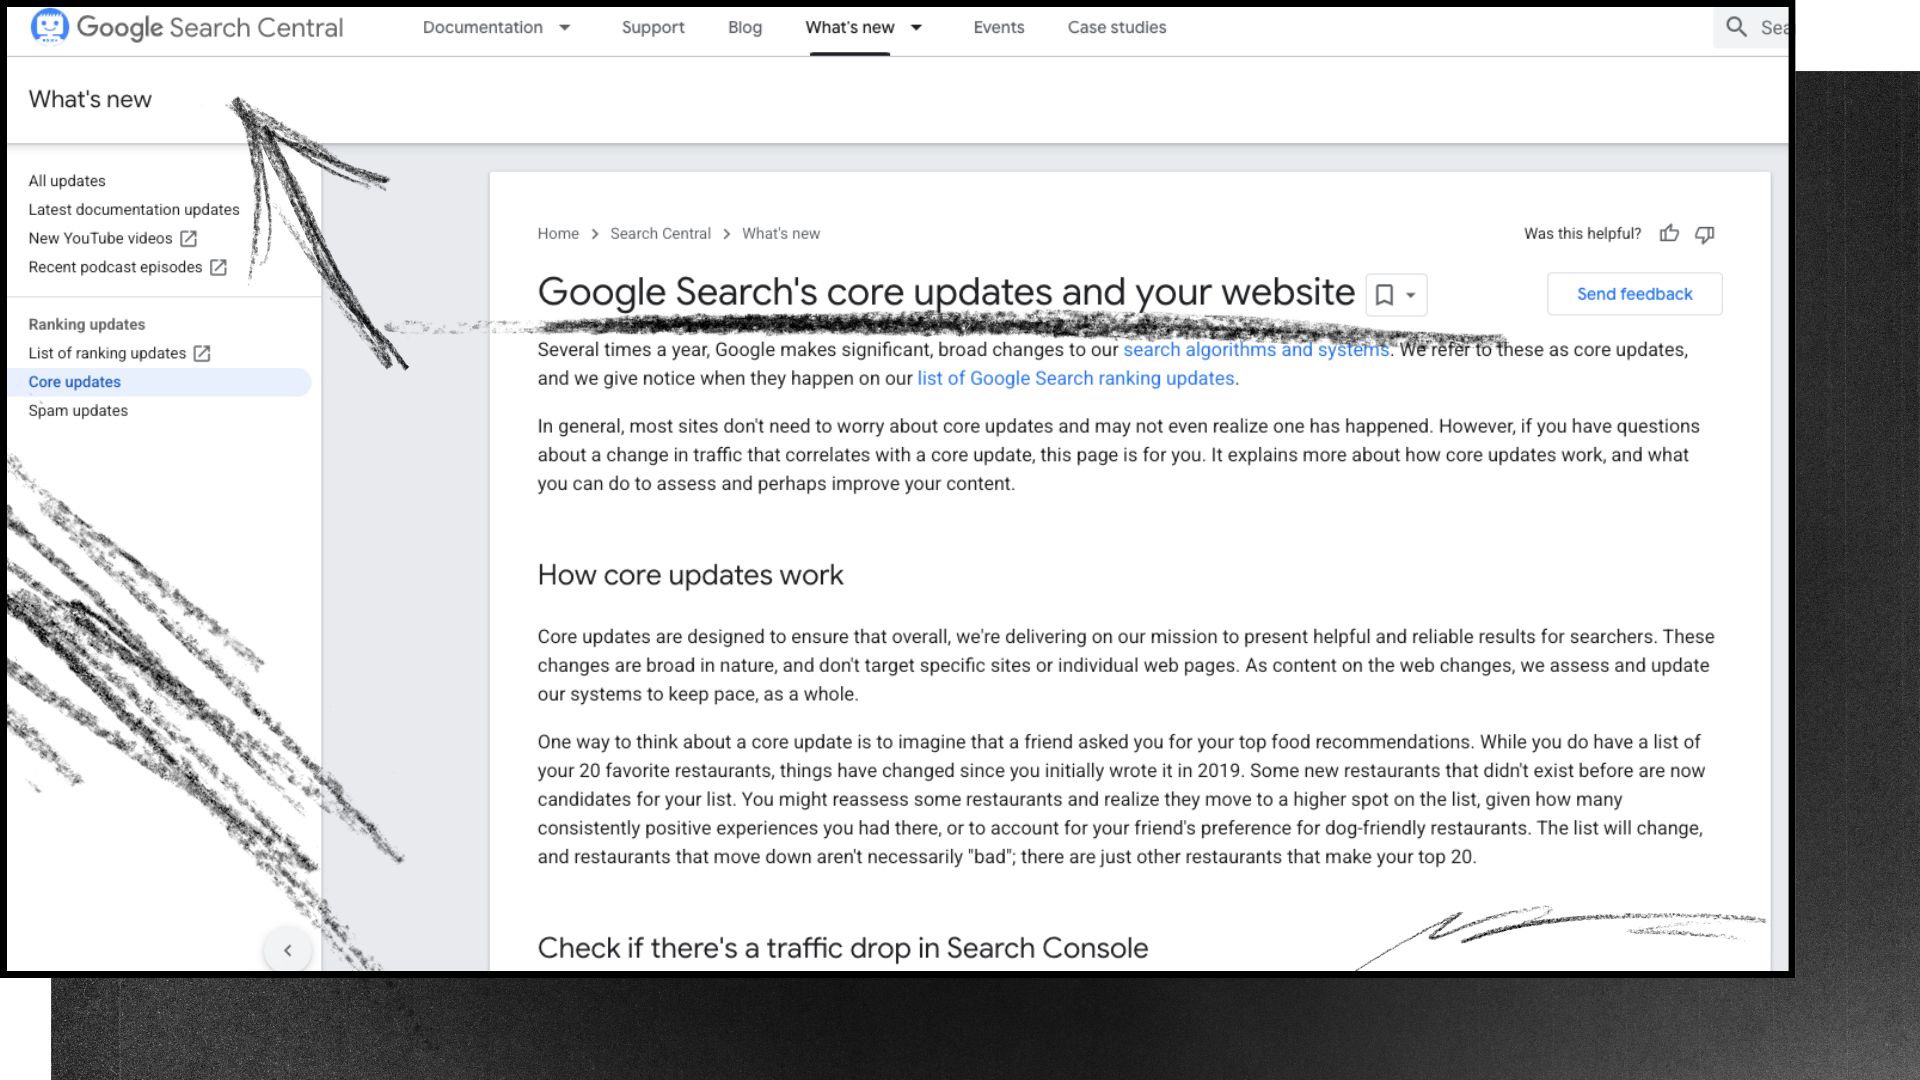Expand the Documentation menu arrow
This screenshot has height=1080, width=1920.
(565, 27)
